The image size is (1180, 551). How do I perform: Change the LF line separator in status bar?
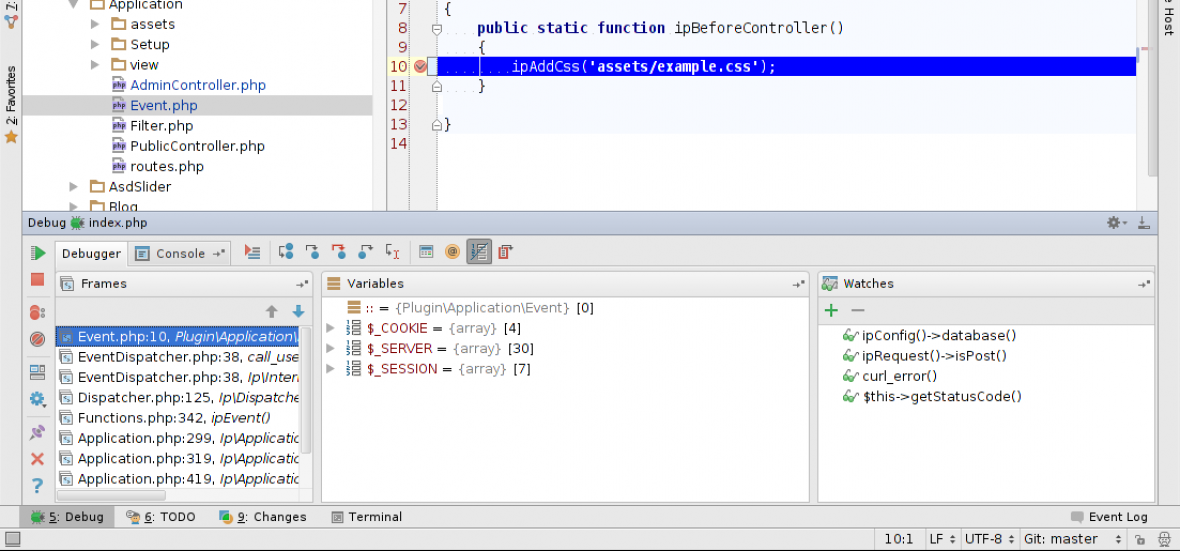tap(942, 539)
